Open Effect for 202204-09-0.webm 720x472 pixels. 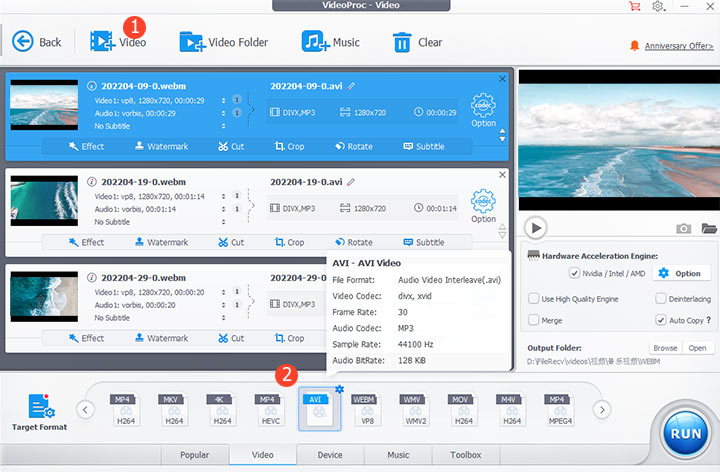pyautogui.click(x=86, y=146)
